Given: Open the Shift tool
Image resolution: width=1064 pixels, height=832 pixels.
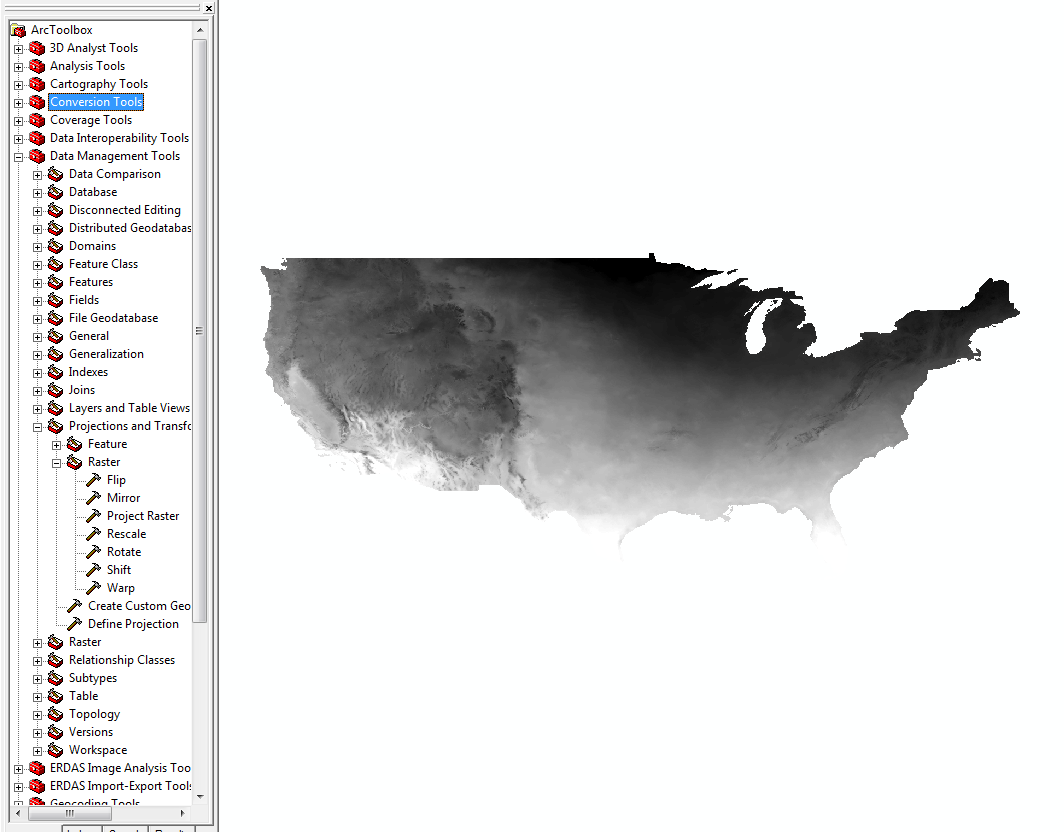Looking at the screenshot, I should 118,570.
